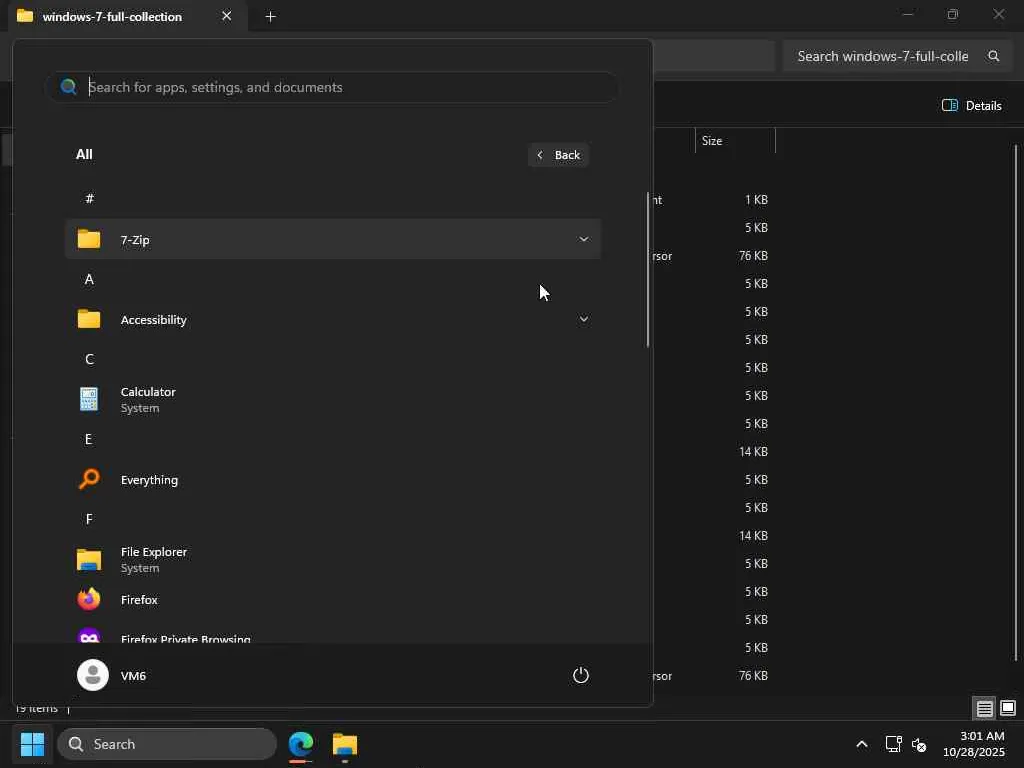Close the windows-7-full-collection tab
The height and width of the screenshot is (768, 1024).
(227, 16)
